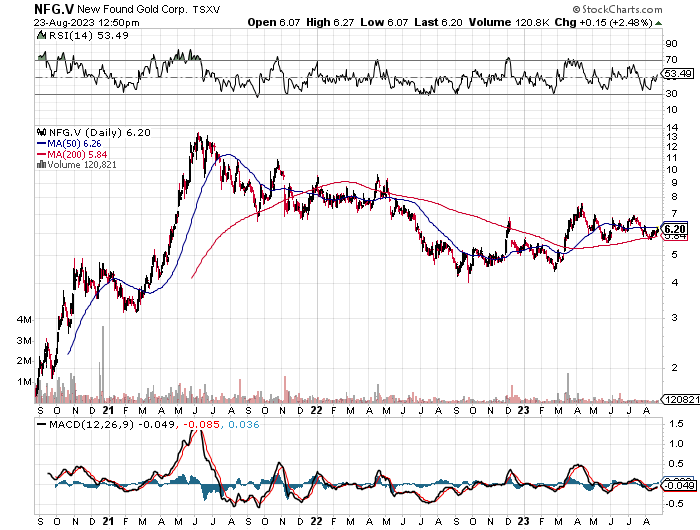700x530 pixels.
Task: Click the blue 0.036 MACD histogram value
Action: point(244,425)
